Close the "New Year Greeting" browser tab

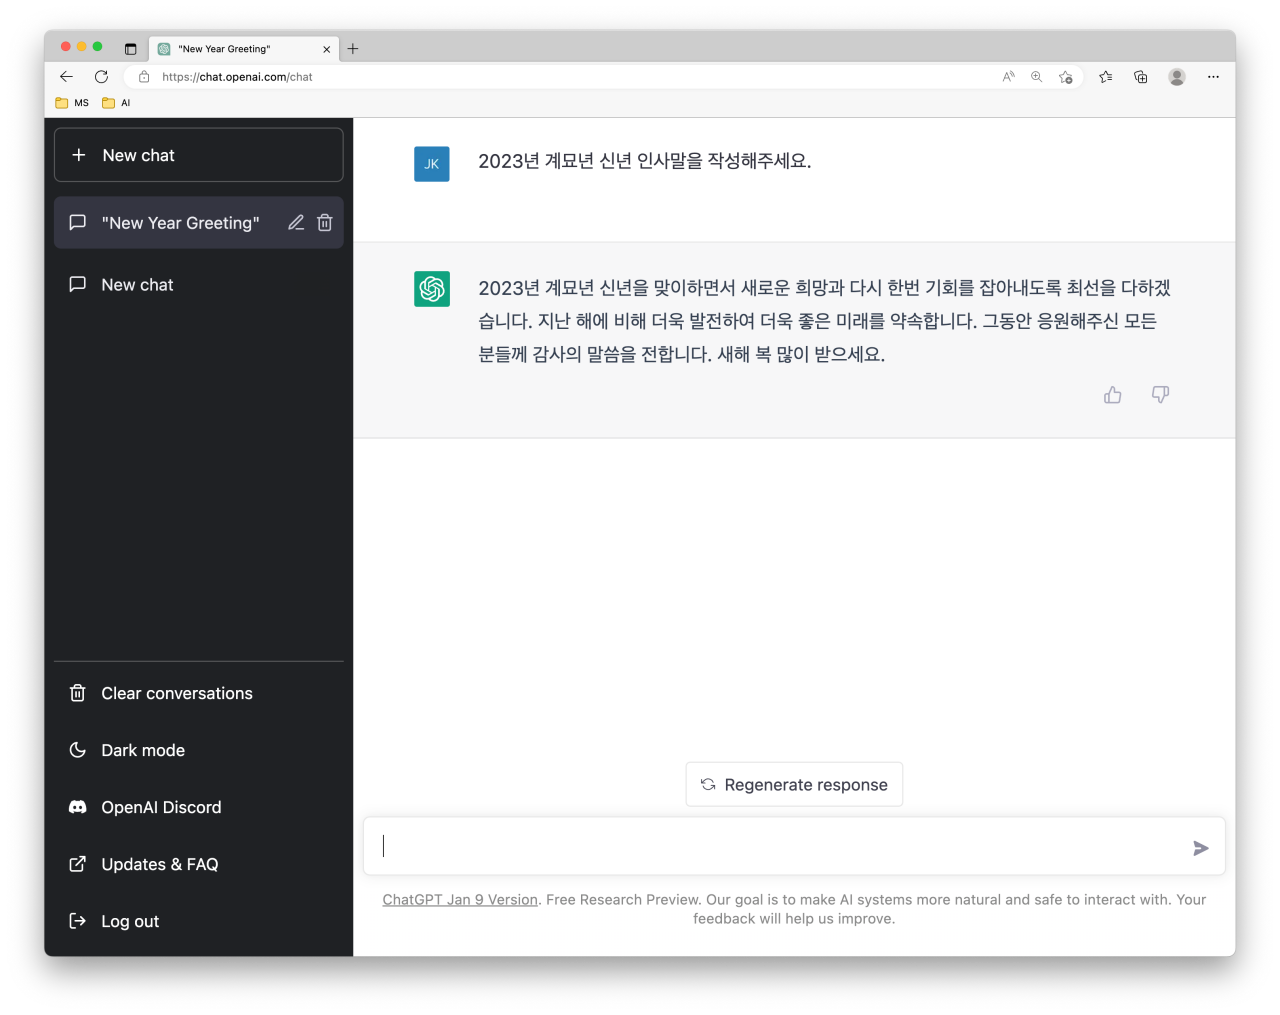point(327,49)
